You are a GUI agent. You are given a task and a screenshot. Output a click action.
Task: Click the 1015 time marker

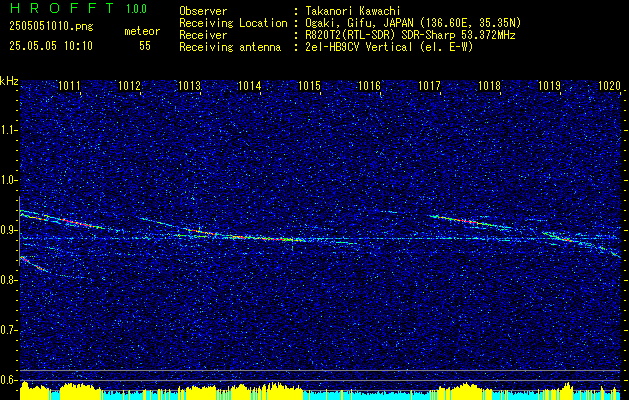pos(309,85)
